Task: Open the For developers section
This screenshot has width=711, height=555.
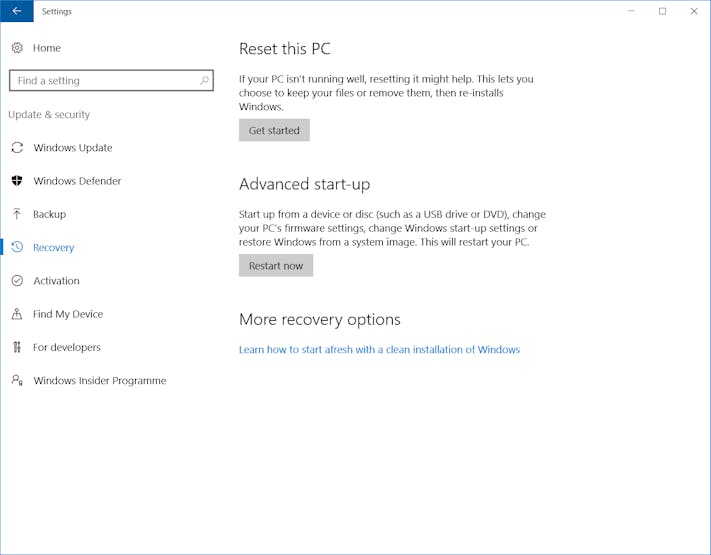Action: (x=66, y=347)
